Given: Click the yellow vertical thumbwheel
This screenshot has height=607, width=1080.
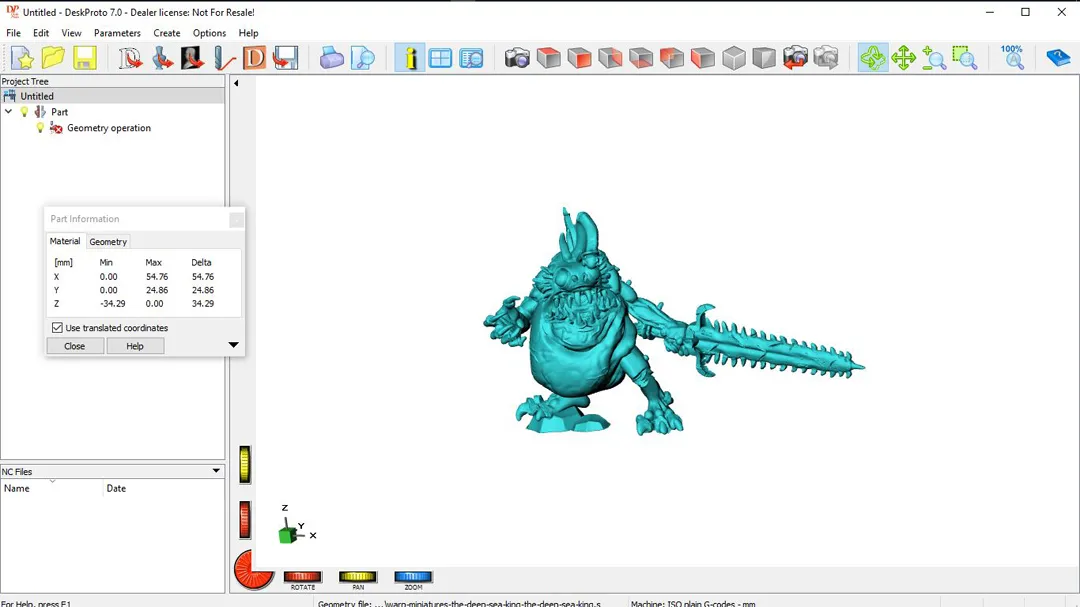Looking at the screenshot, I should coord(245,464).
